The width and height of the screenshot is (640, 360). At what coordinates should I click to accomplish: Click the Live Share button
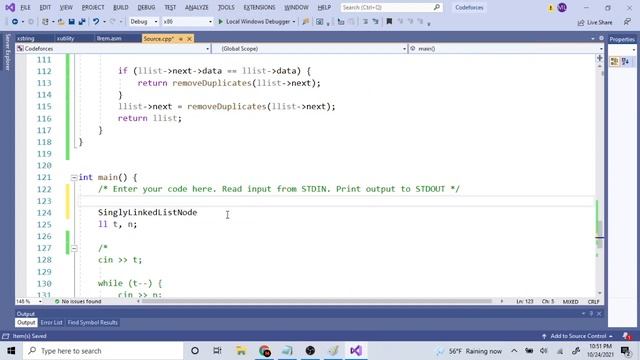click(595, 22)
